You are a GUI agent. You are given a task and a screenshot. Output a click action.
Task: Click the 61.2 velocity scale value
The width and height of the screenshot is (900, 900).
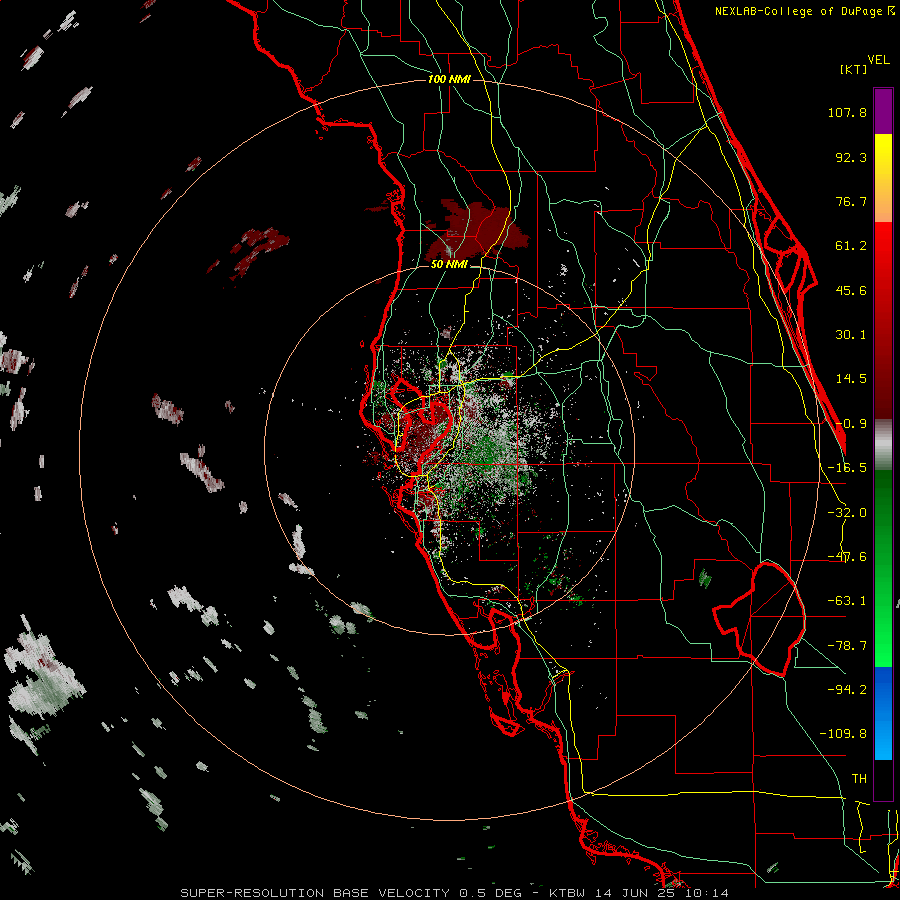851,246
